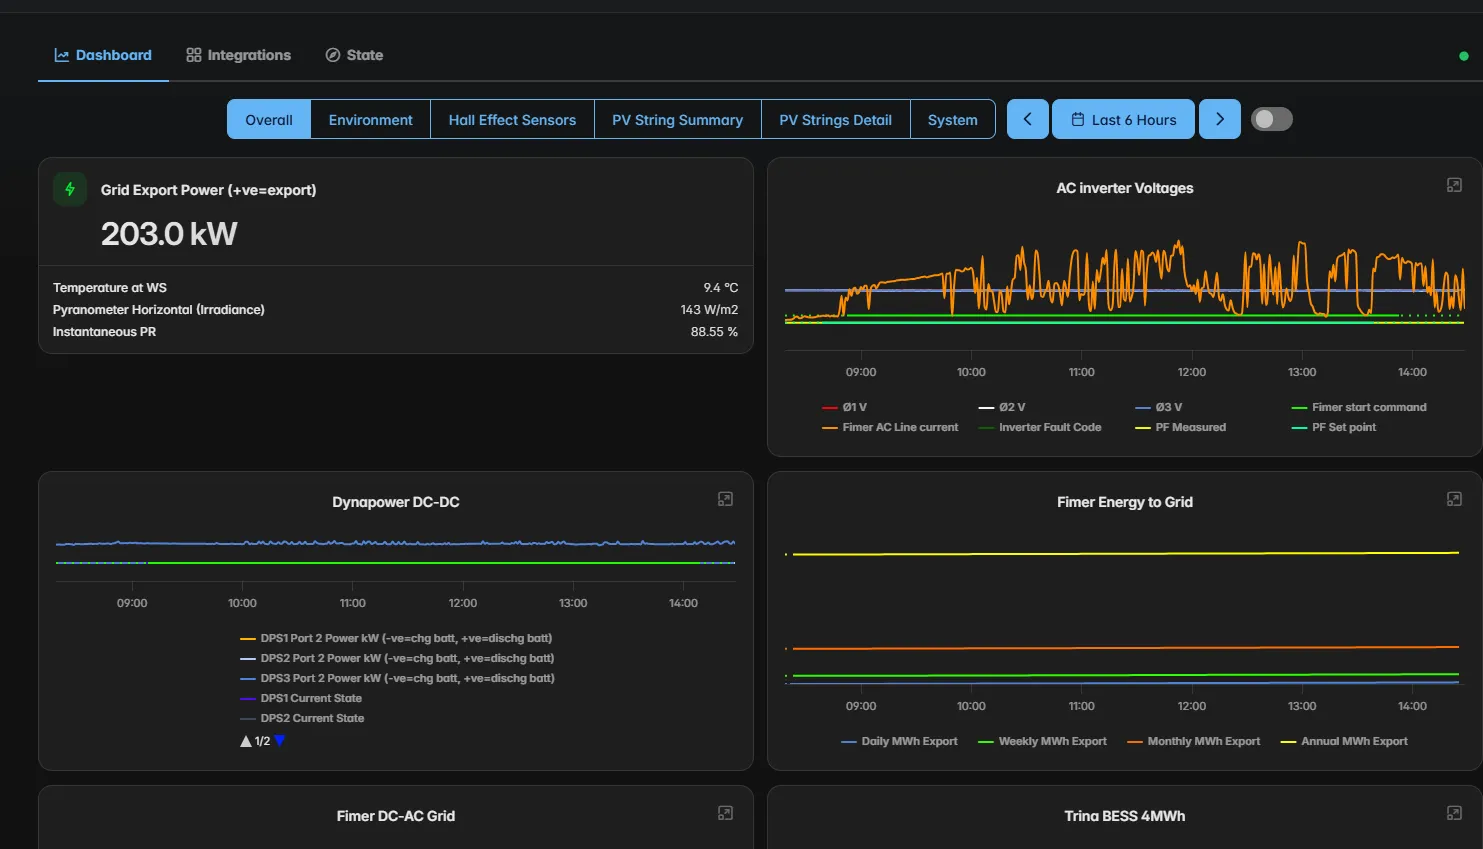
Task: Click the Temperature at WS row label
Action: [110, 288]
